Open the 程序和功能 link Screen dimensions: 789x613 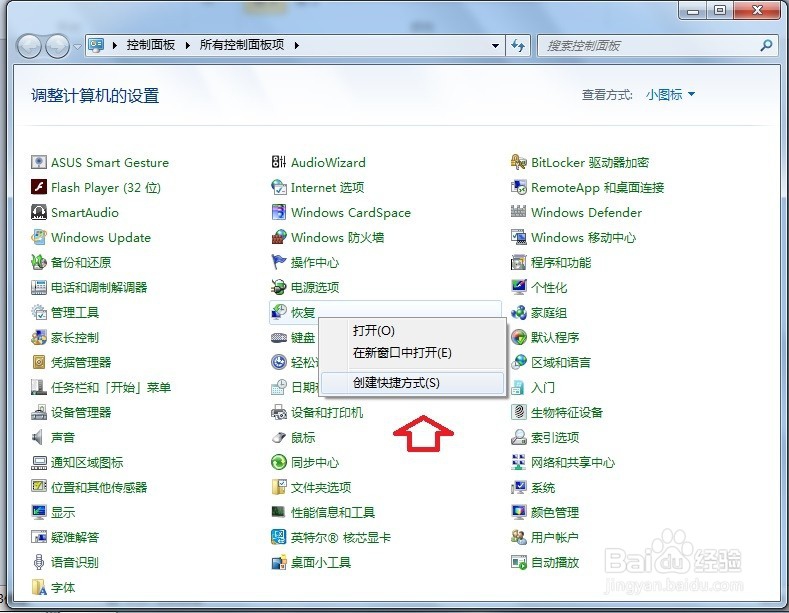point(561,262)
